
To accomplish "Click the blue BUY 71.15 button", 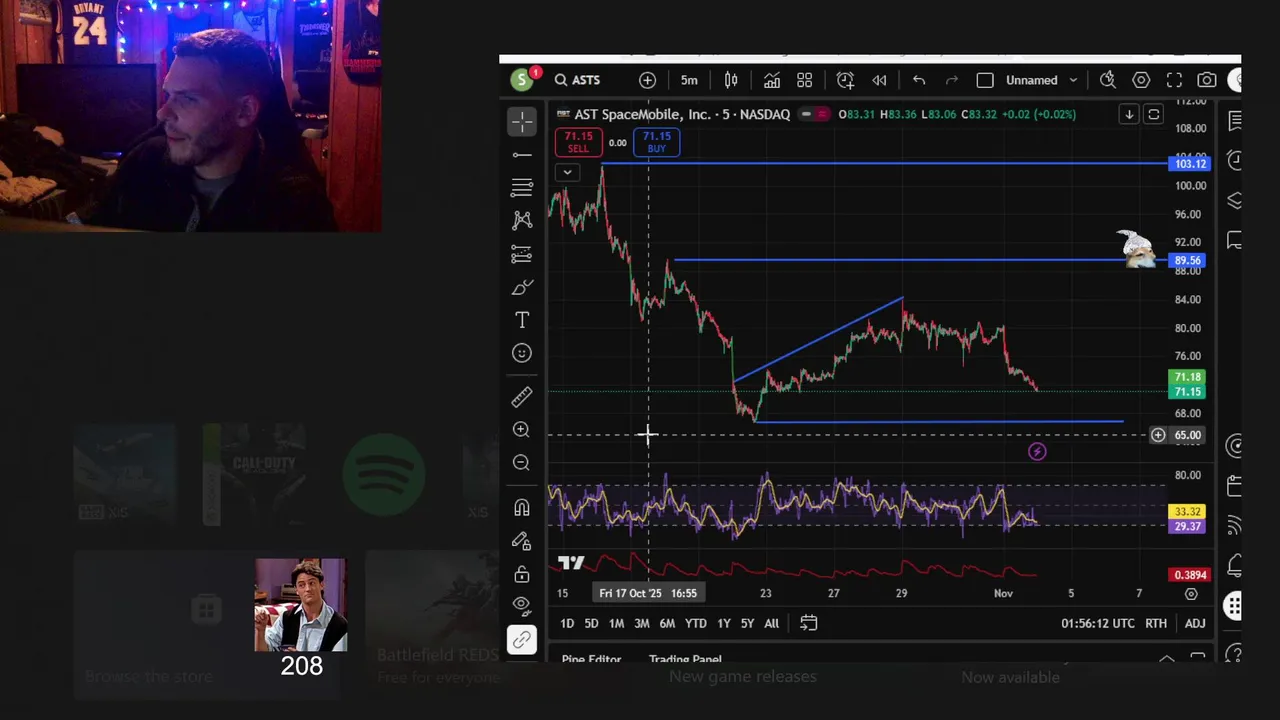I will point(656,142).
